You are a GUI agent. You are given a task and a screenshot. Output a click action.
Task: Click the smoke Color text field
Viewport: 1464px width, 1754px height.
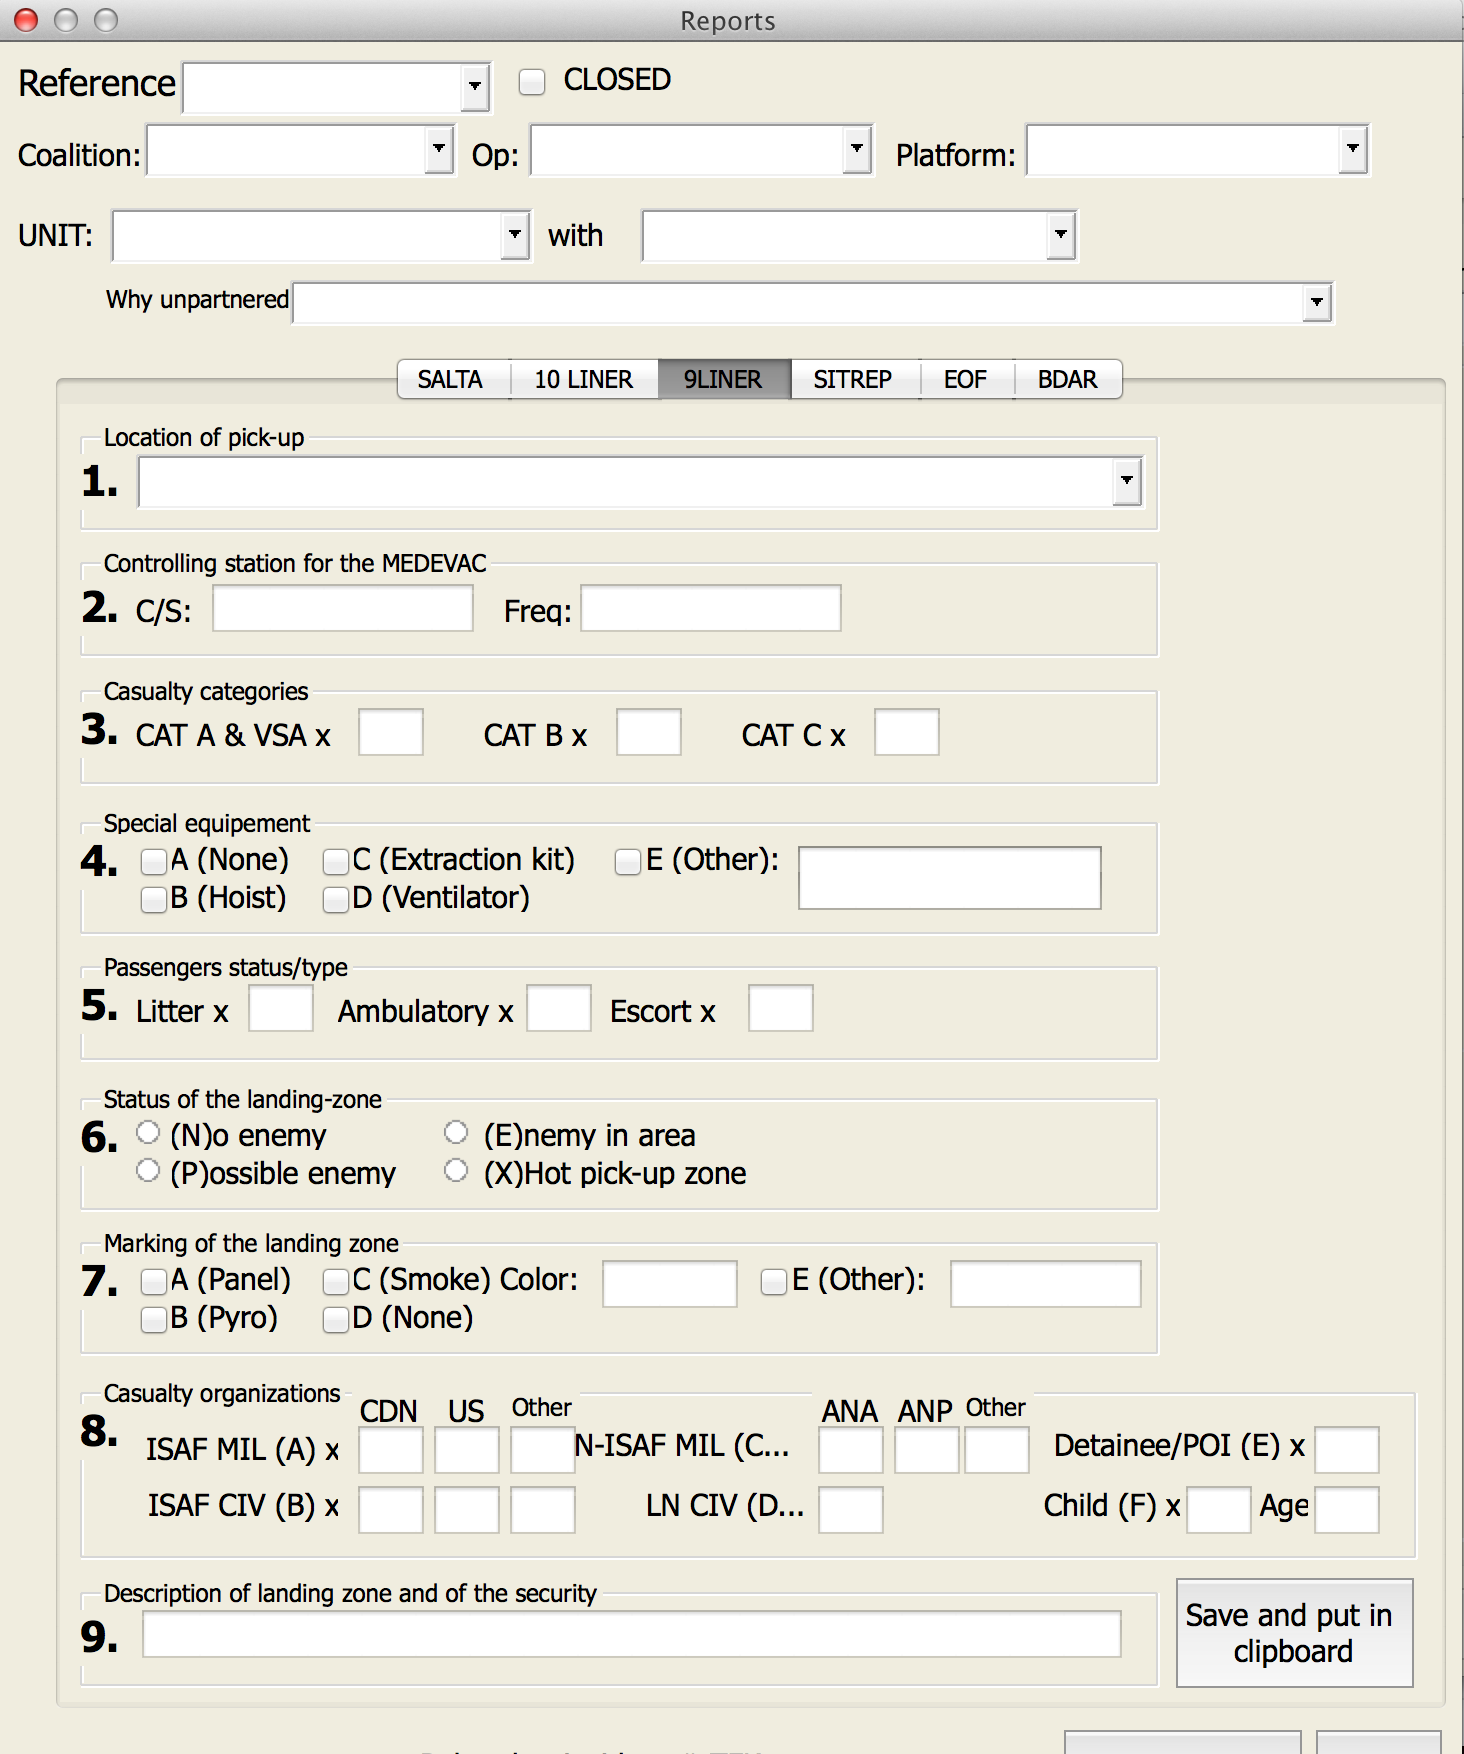[670, 1284]
